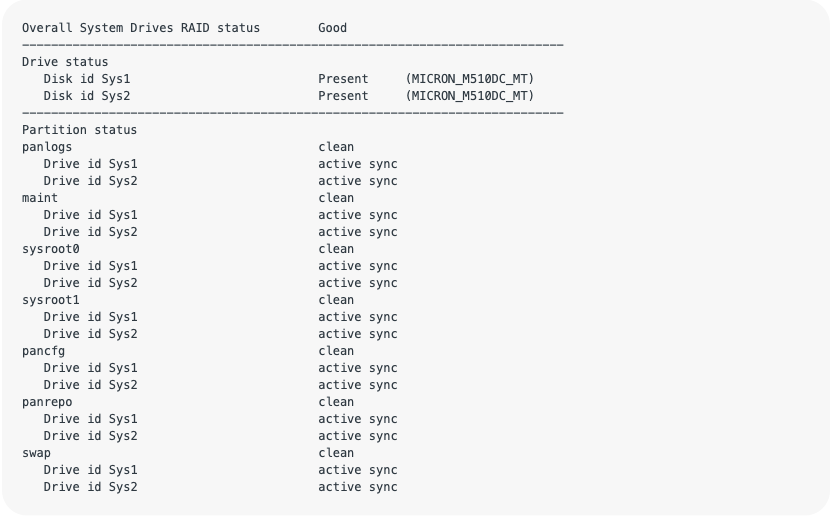Click 'Present' status for Disk id Sys1

[343, 79]
